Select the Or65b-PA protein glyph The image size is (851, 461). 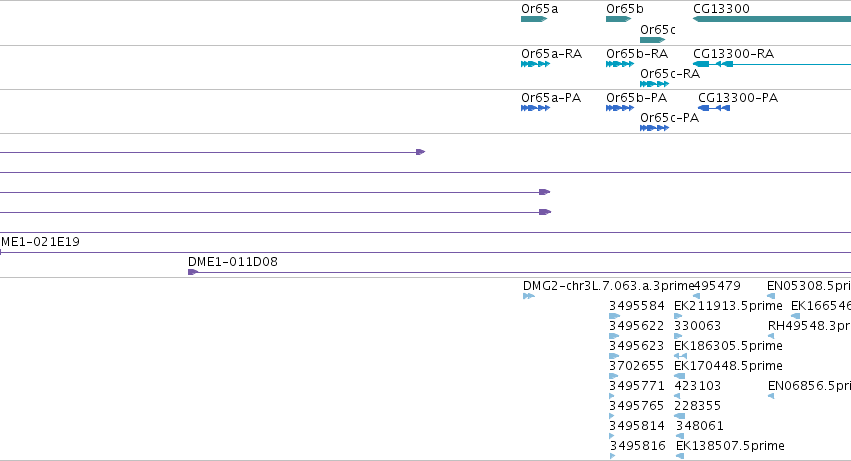point(620,108)
